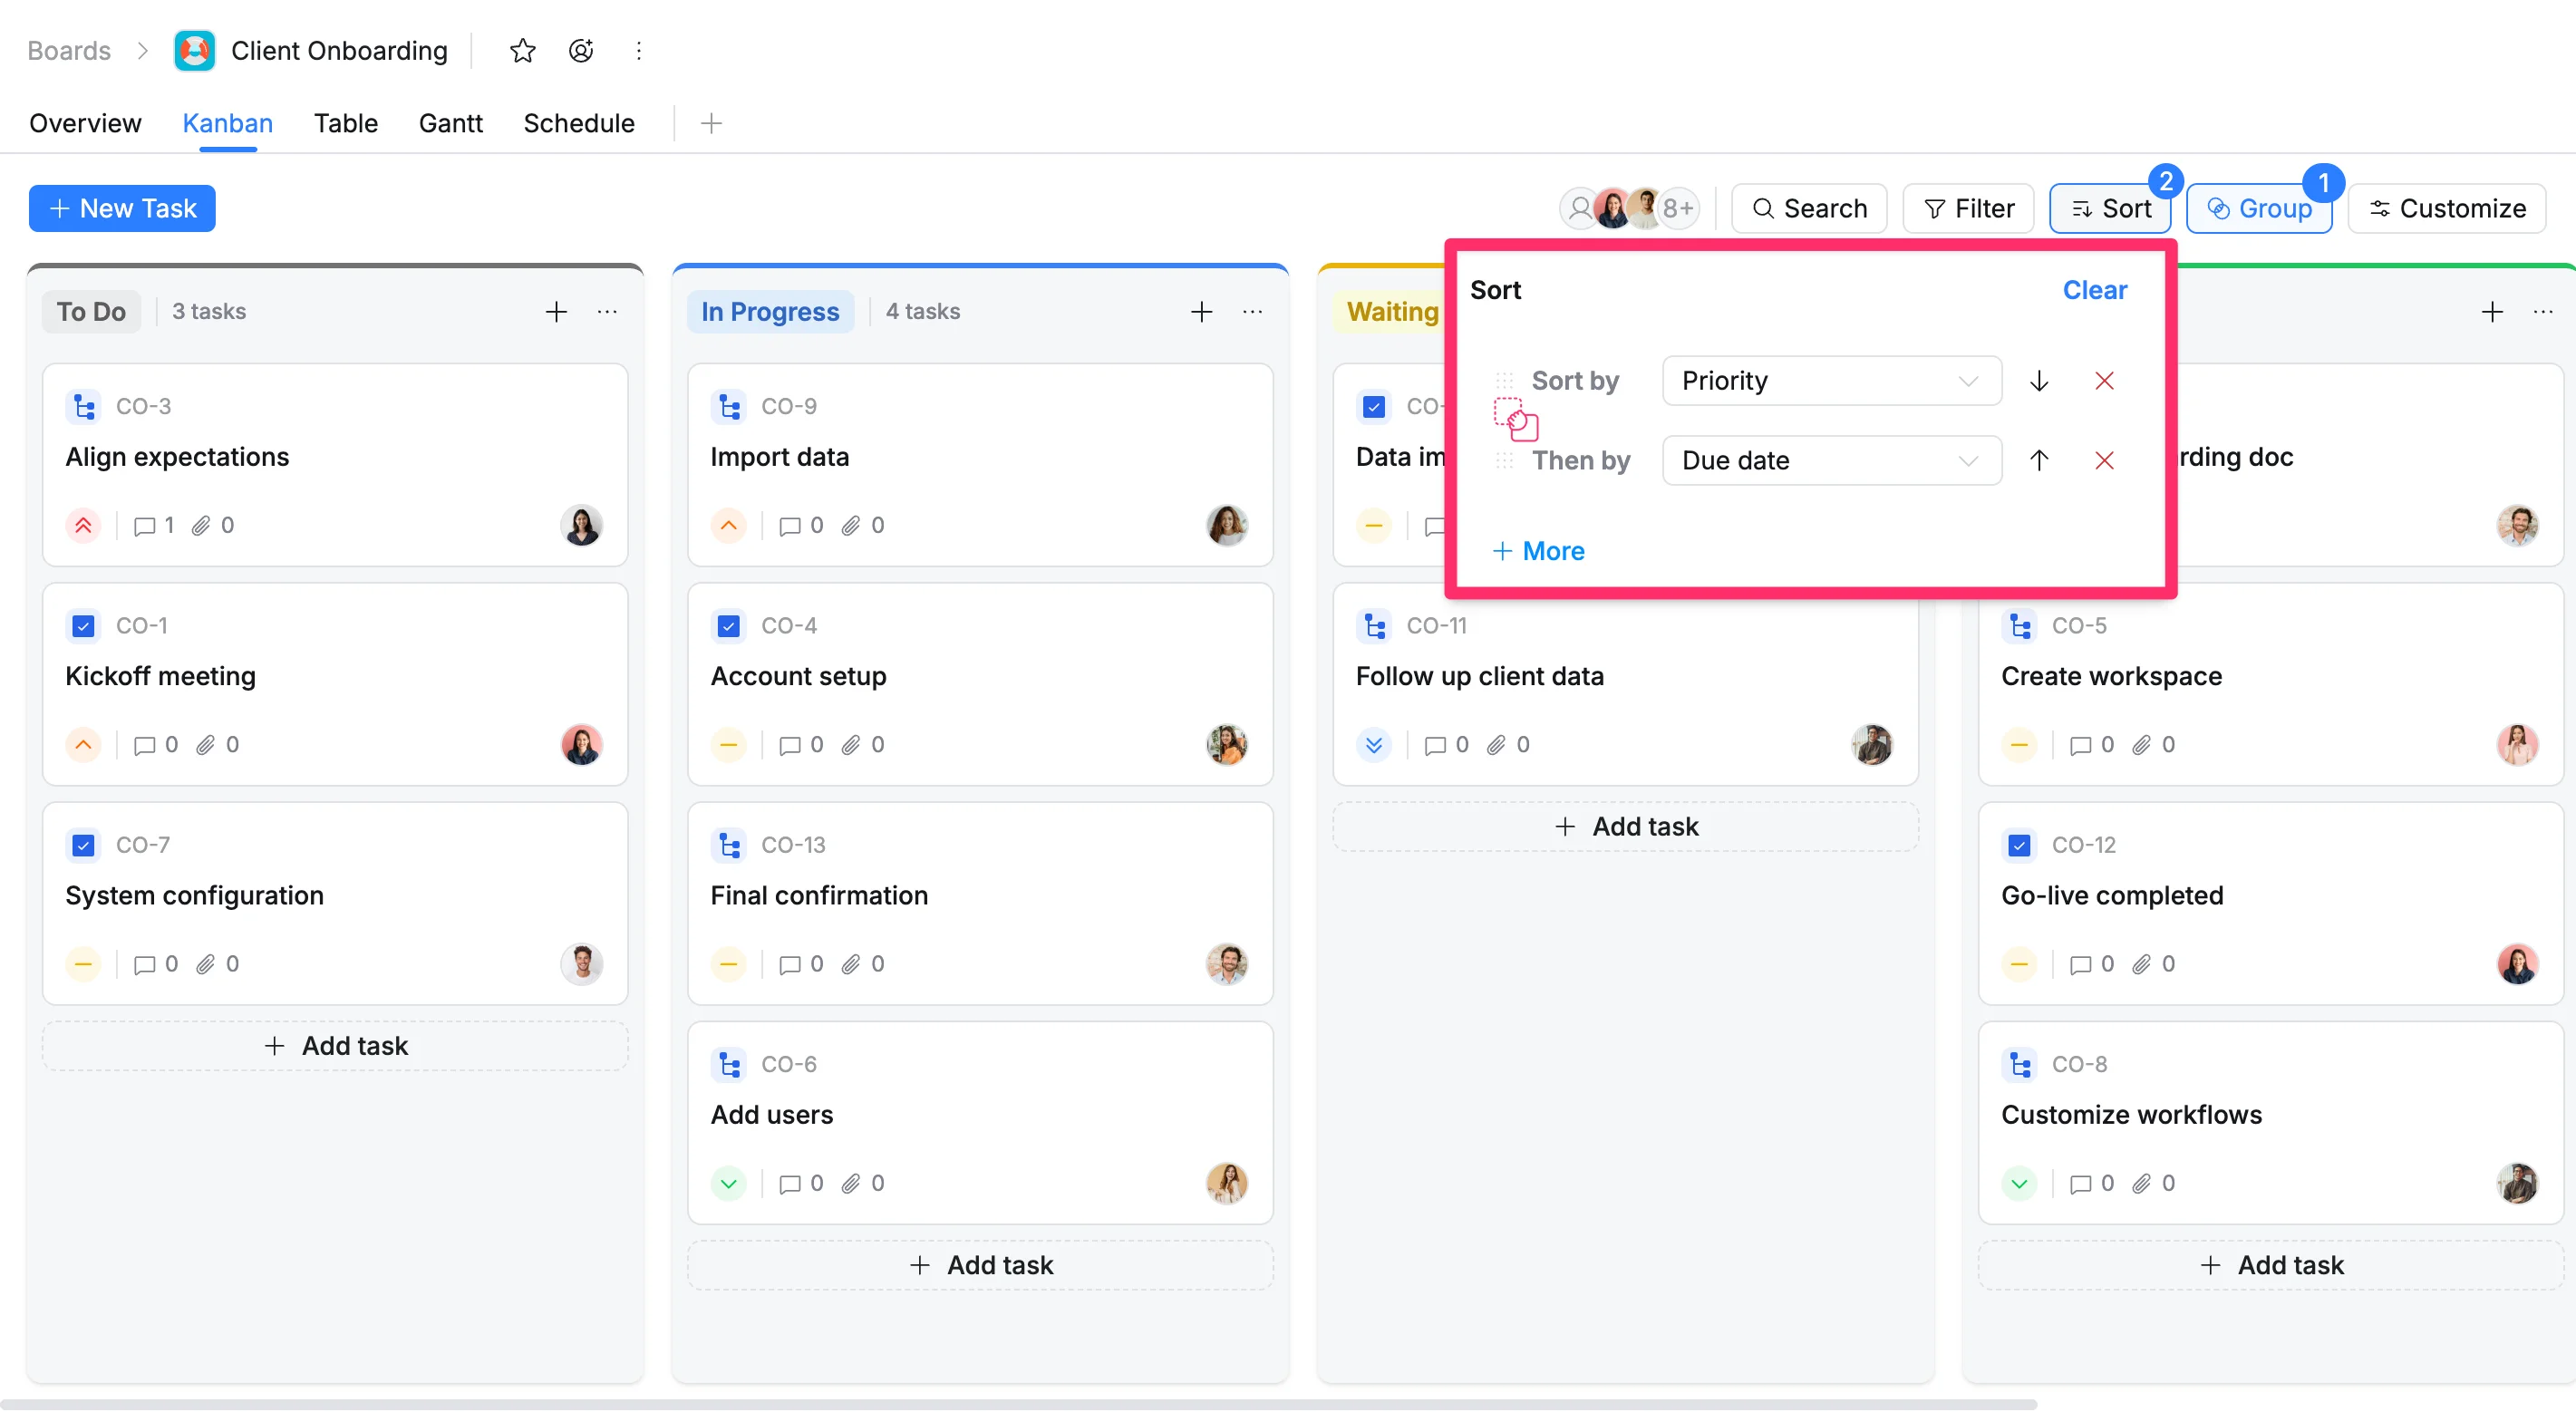The image size is (2576, 1412).
Task: Add another sort rule with More
Action: (1538, 551)
